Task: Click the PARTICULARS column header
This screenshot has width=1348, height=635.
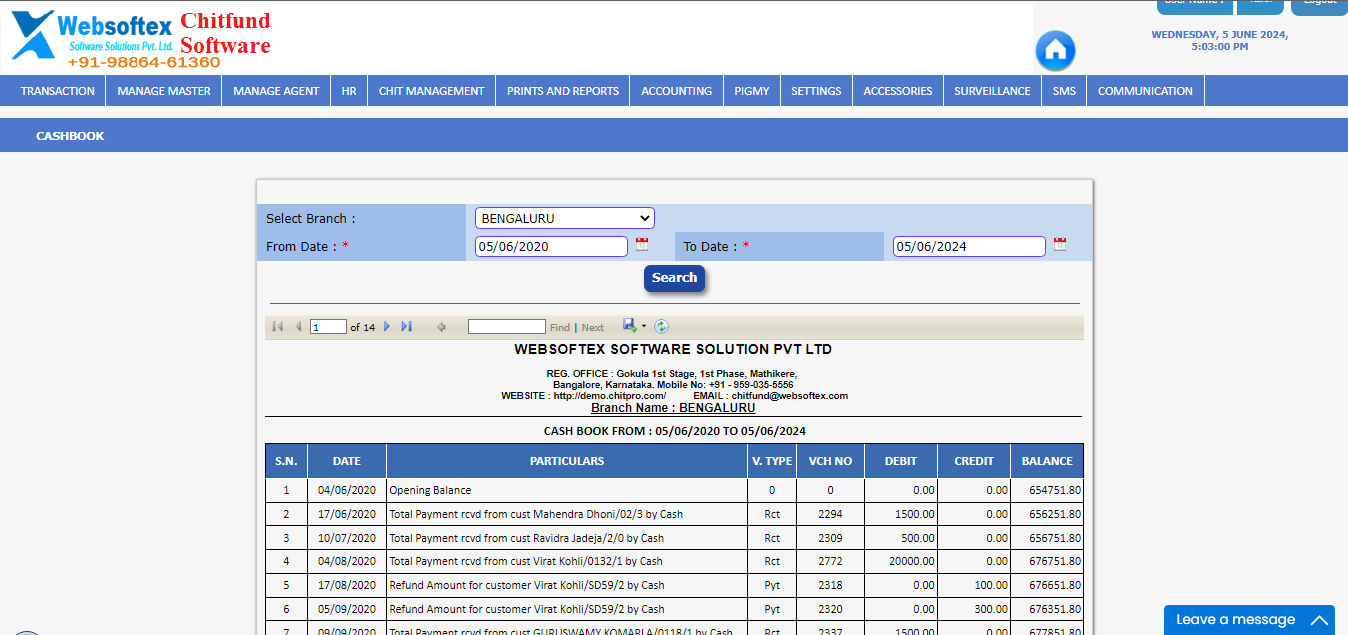Action: pos(567,461)
